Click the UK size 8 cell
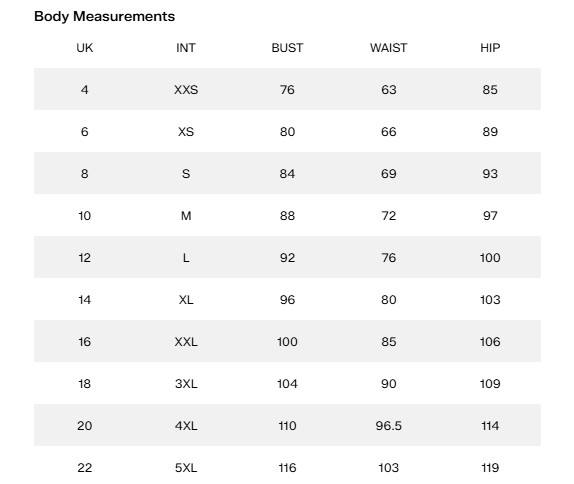Image resolution: width=574 pixels, height=484 pixels. [x=85, y=174]
